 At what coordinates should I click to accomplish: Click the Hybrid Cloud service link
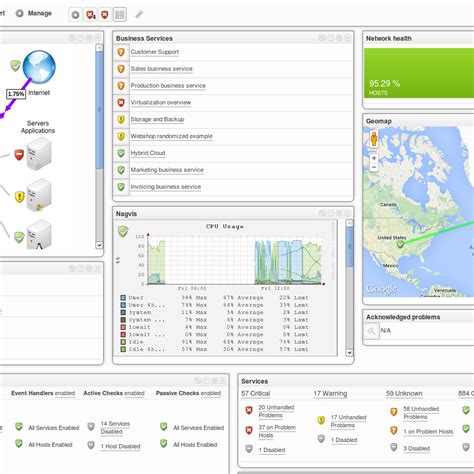[x=148, y=153]
